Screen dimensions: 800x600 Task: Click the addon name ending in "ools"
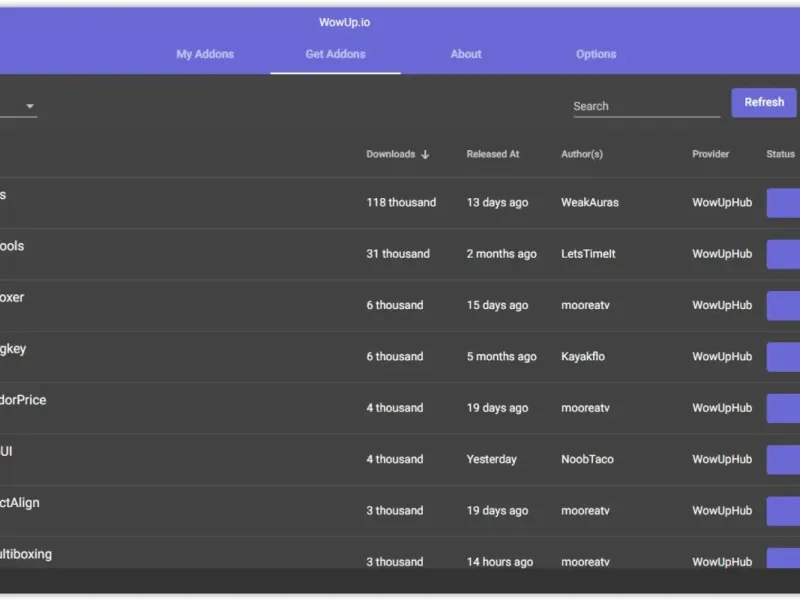point(12,246)
